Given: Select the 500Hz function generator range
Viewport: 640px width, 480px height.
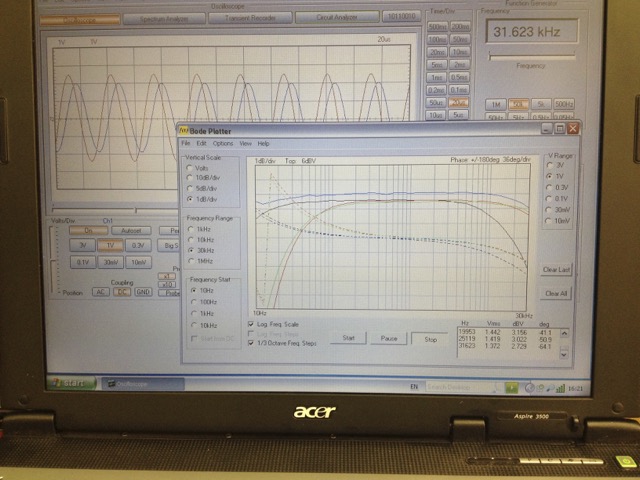Looking at the screenshot, I should [x=564, y=104].
